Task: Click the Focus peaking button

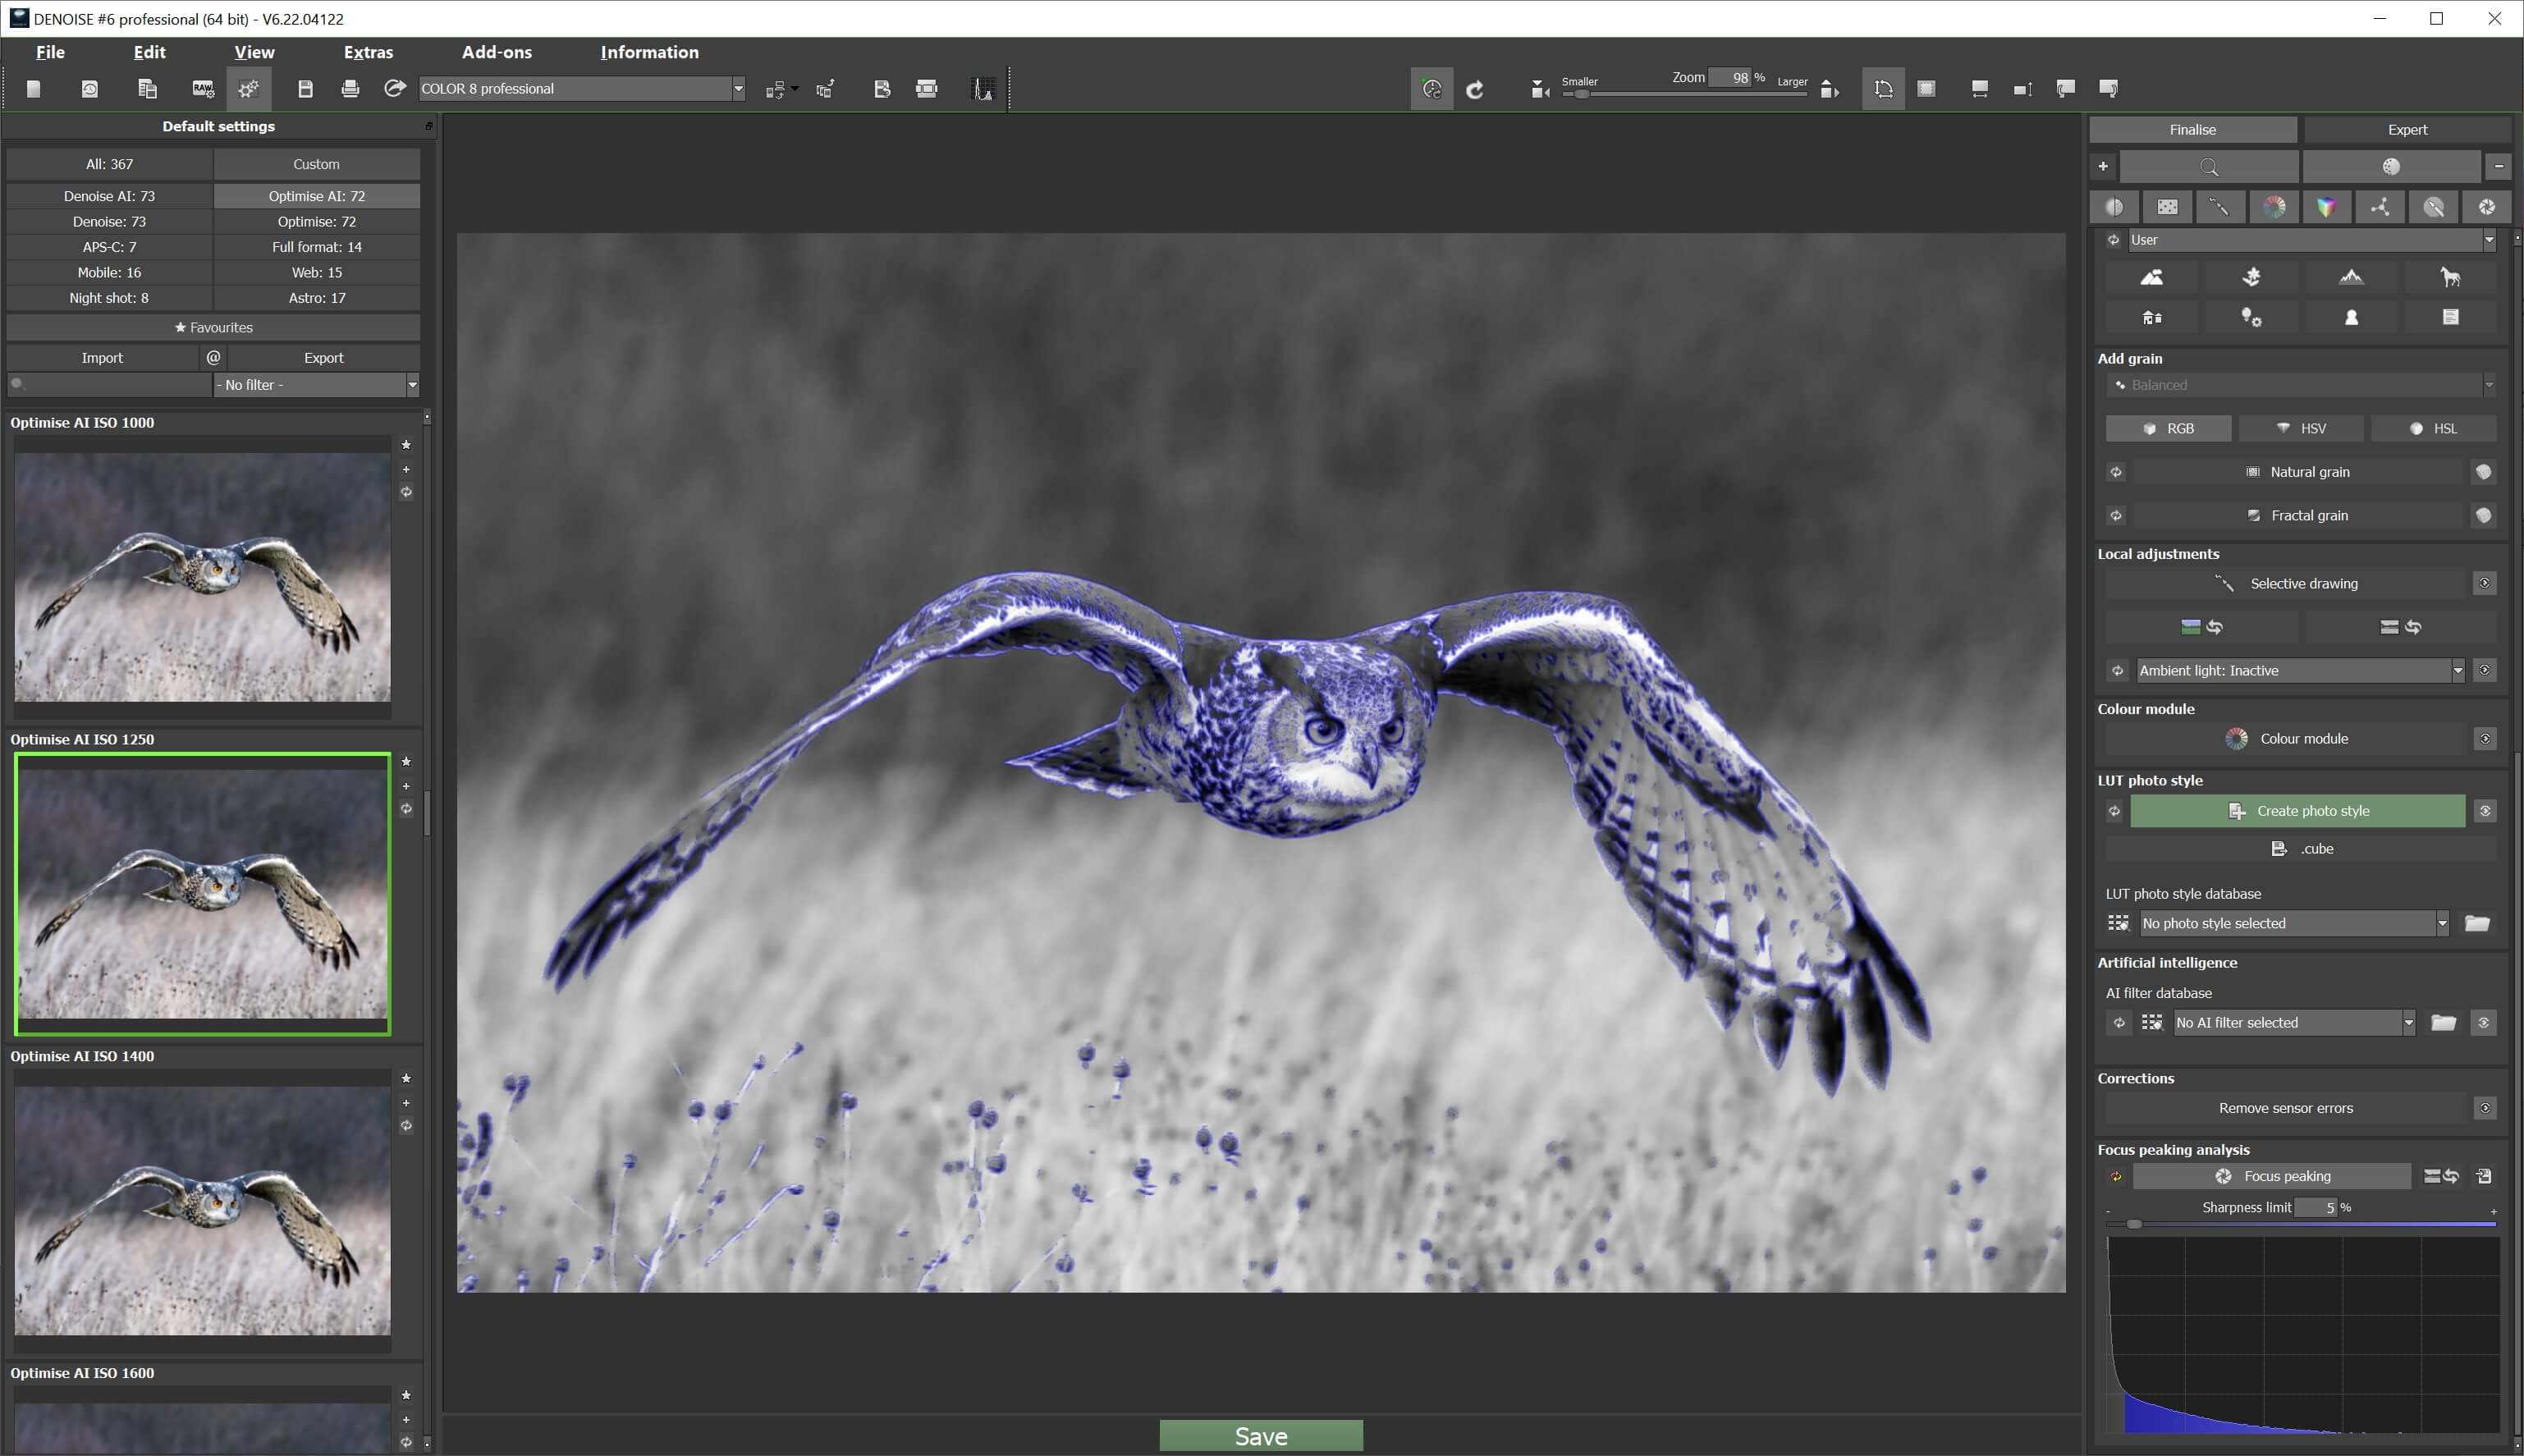Action: [2272, 1176]
